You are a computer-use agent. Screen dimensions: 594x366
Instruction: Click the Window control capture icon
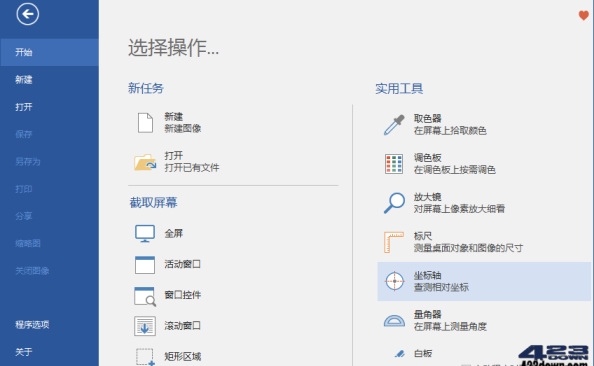tap(145, 296)
